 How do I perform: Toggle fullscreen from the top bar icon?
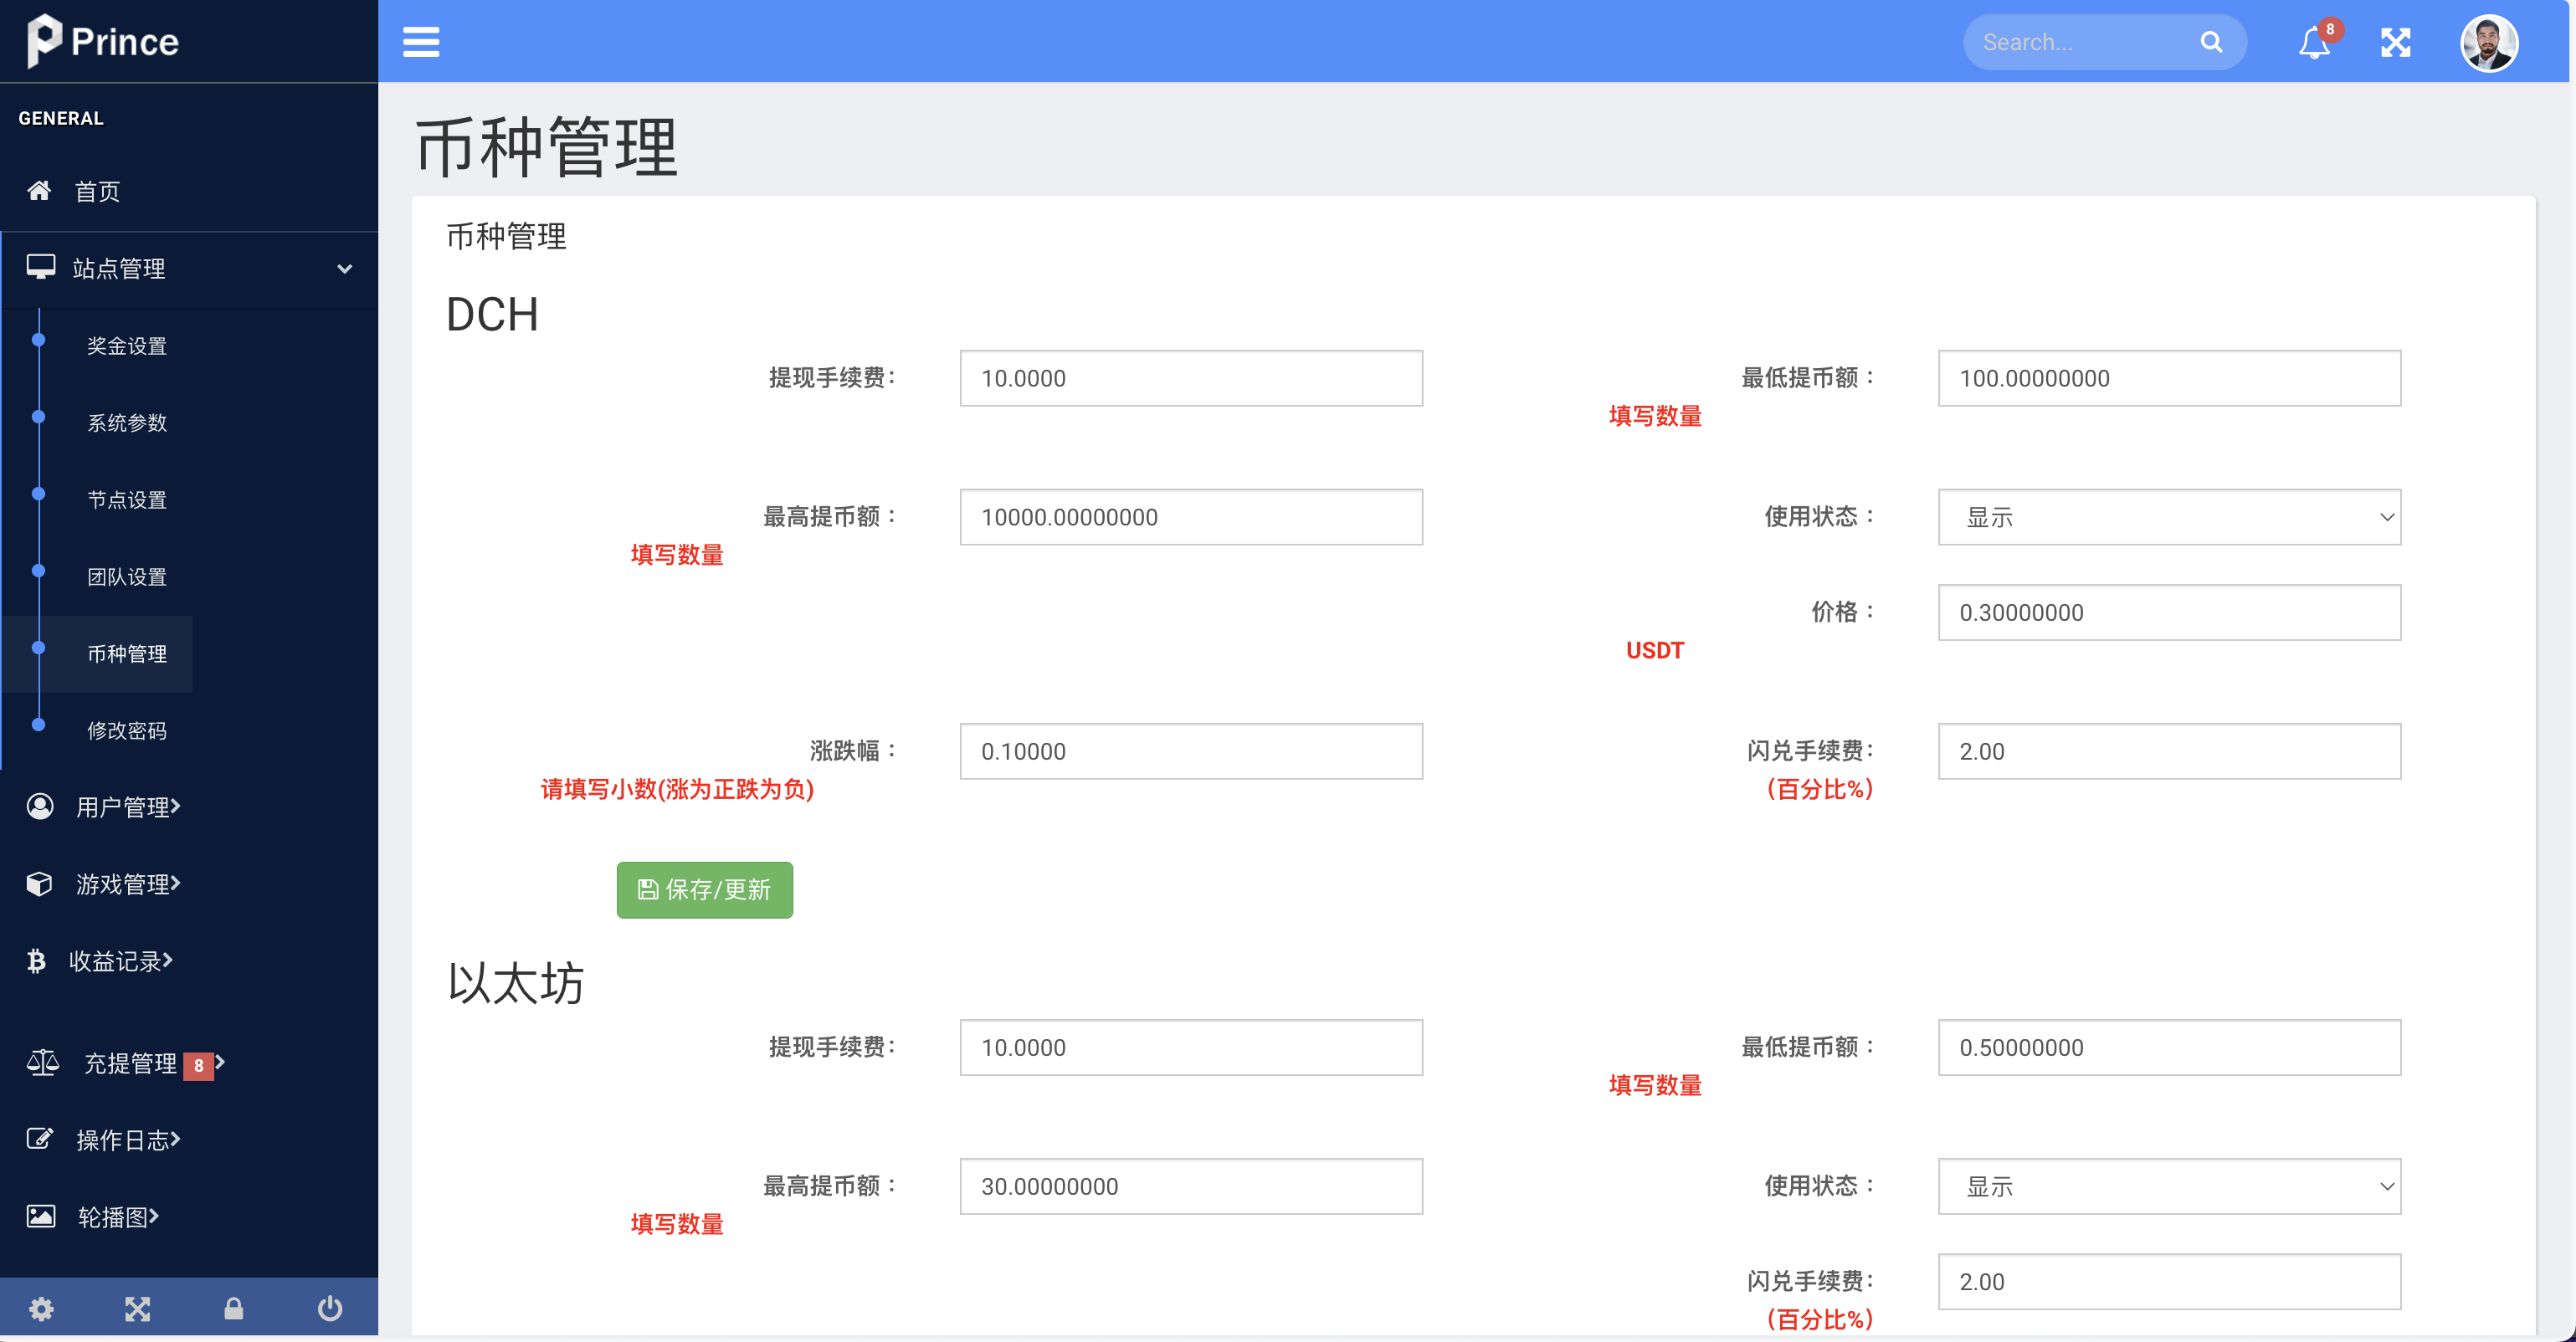(2396, 42)
